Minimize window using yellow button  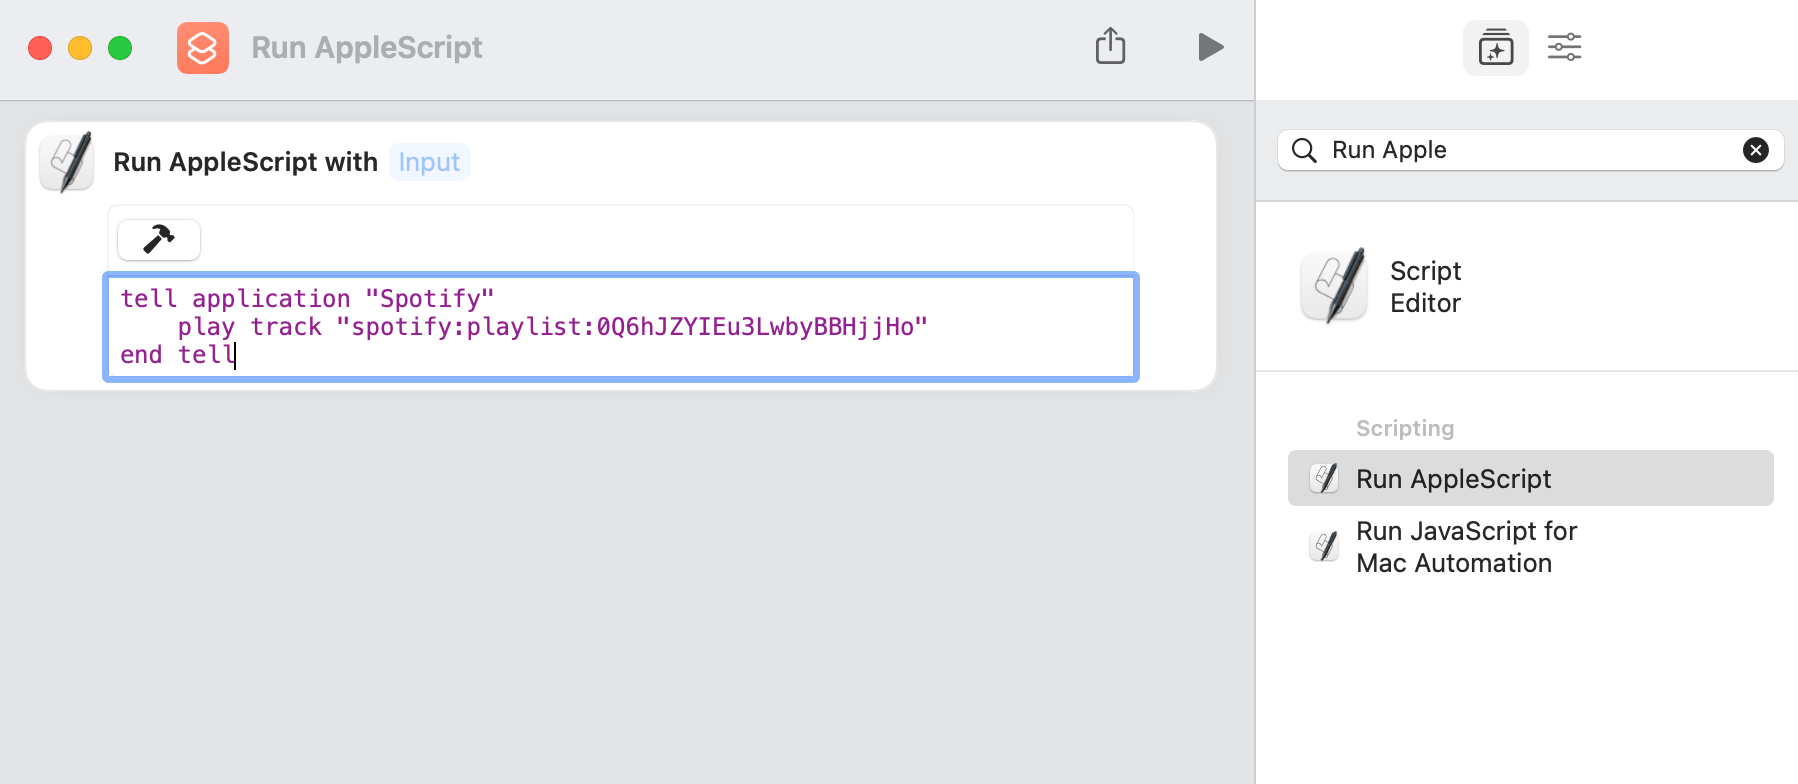pos(80,48)
